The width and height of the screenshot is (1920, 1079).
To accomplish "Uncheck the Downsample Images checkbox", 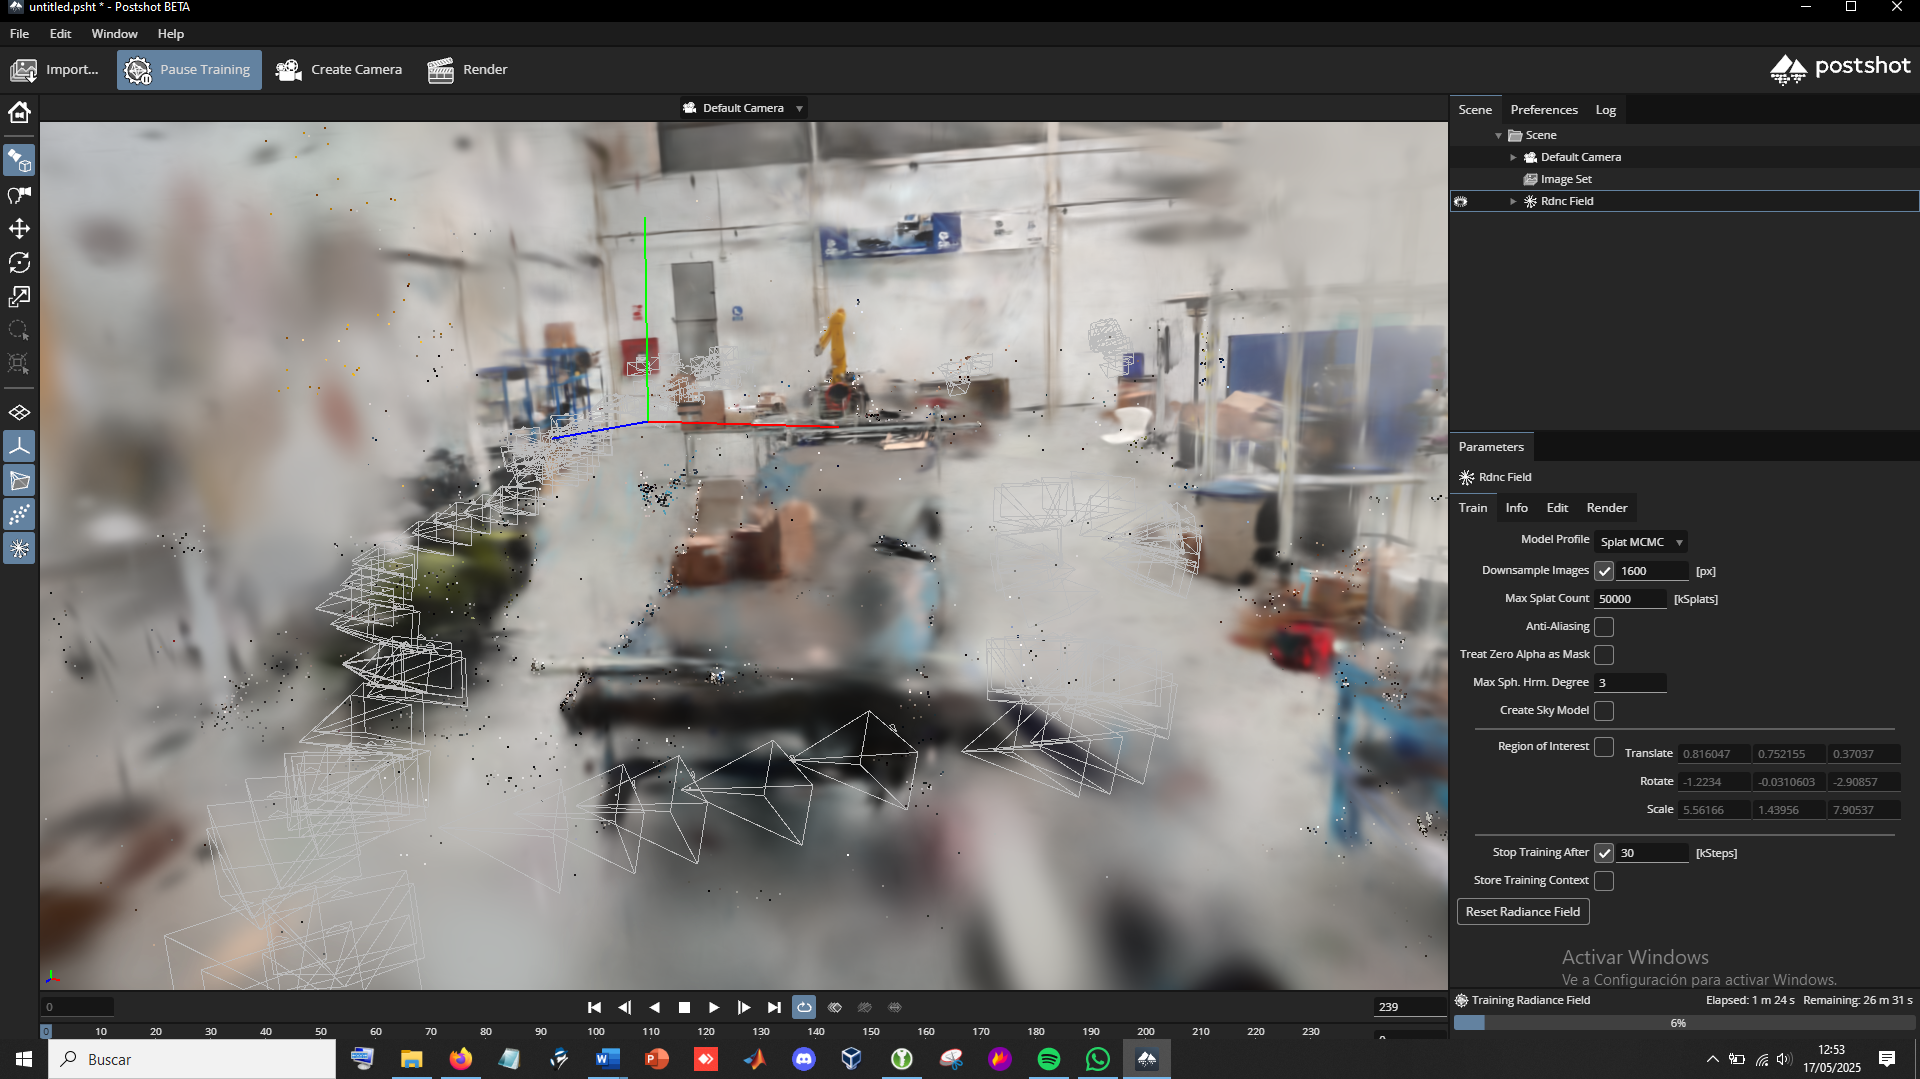I will (x=1604, y=571).
